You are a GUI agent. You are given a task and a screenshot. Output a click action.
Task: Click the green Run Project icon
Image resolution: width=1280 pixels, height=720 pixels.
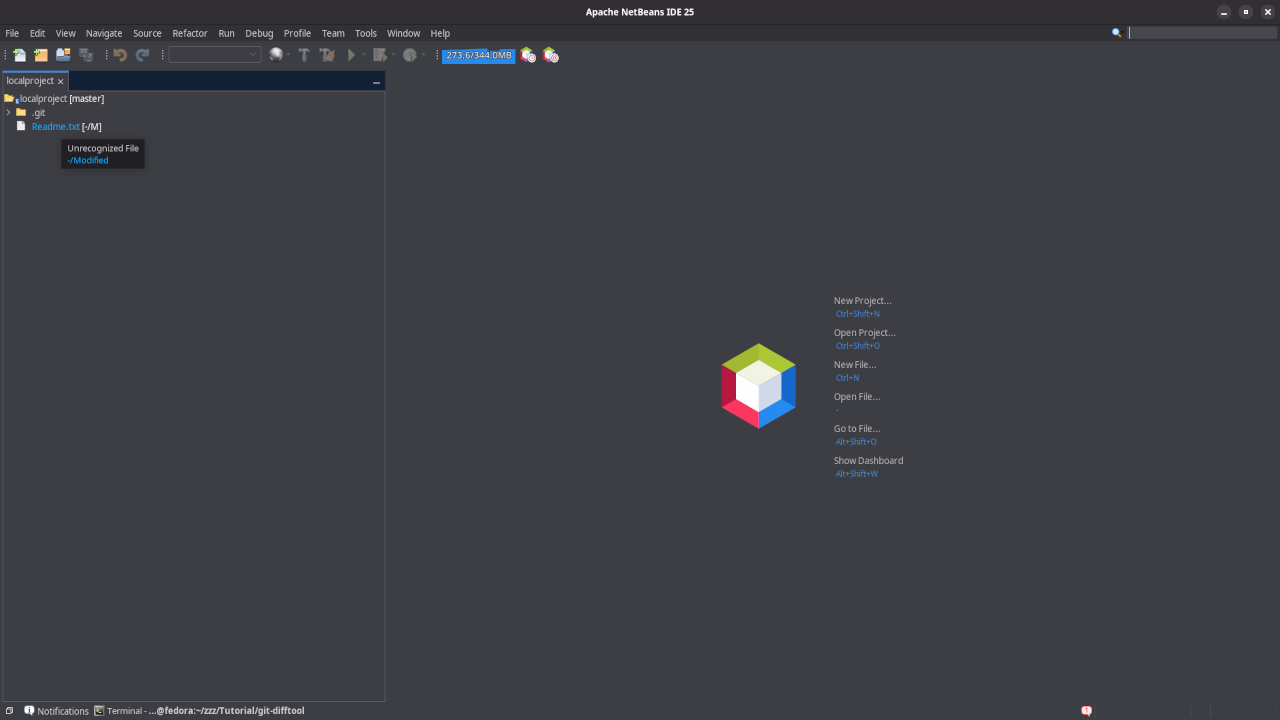point(351,55)
